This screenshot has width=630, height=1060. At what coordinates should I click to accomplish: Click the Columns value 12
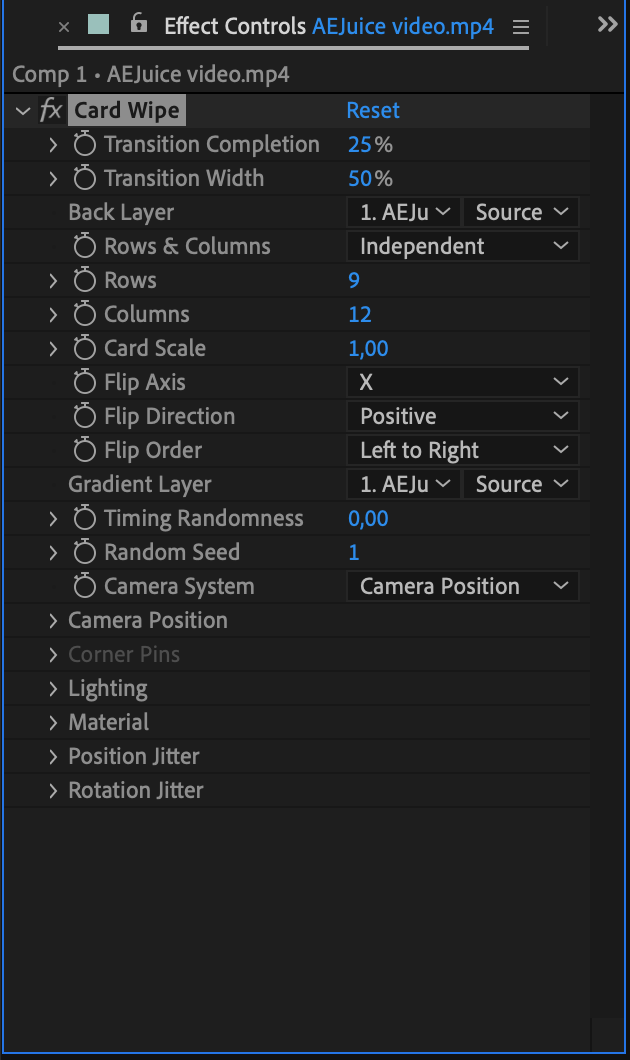[360, 315]
